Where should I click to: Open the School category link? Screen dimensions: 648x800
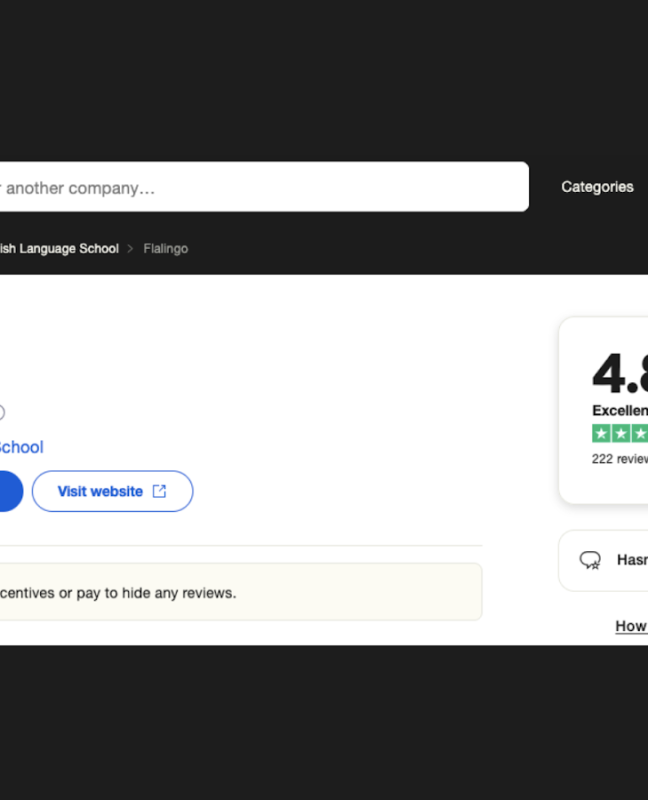tap(21, 447)
